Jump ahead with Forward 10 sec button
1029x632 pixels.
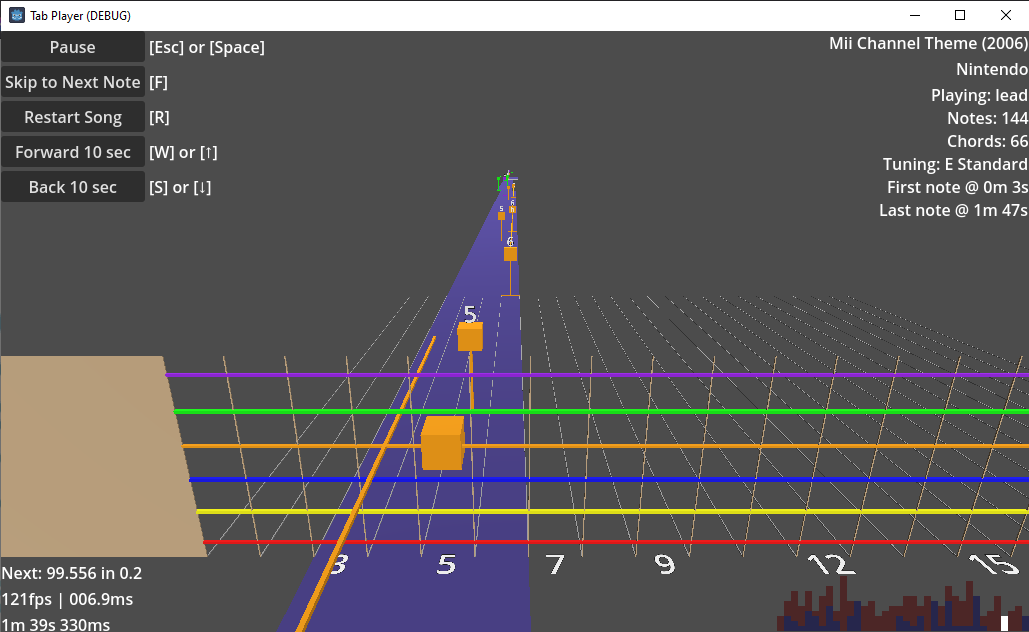click(73, 152)
